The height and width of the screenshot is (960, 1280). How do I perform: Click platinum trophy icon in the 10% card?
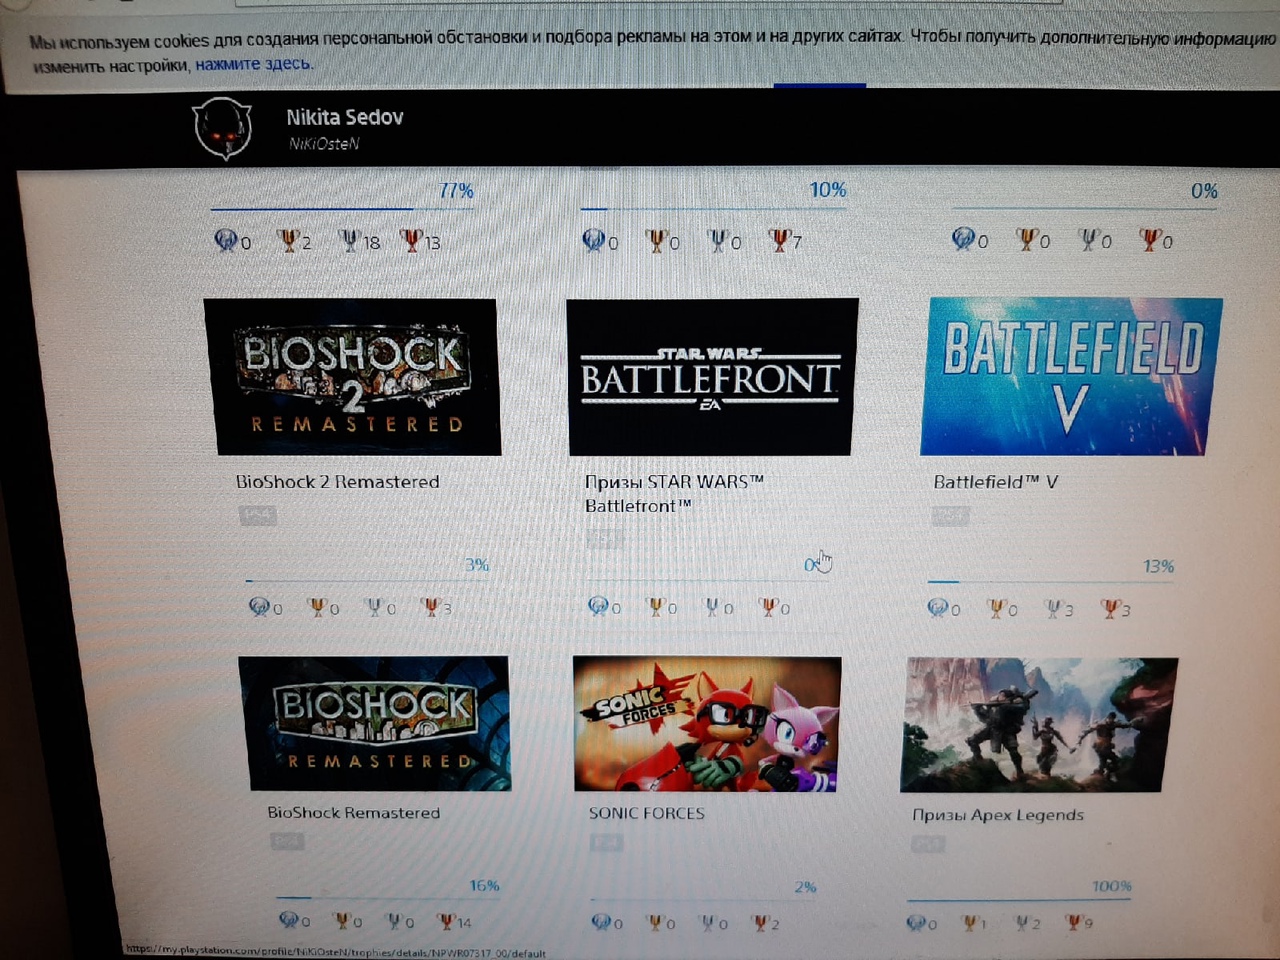pos(594,240)
